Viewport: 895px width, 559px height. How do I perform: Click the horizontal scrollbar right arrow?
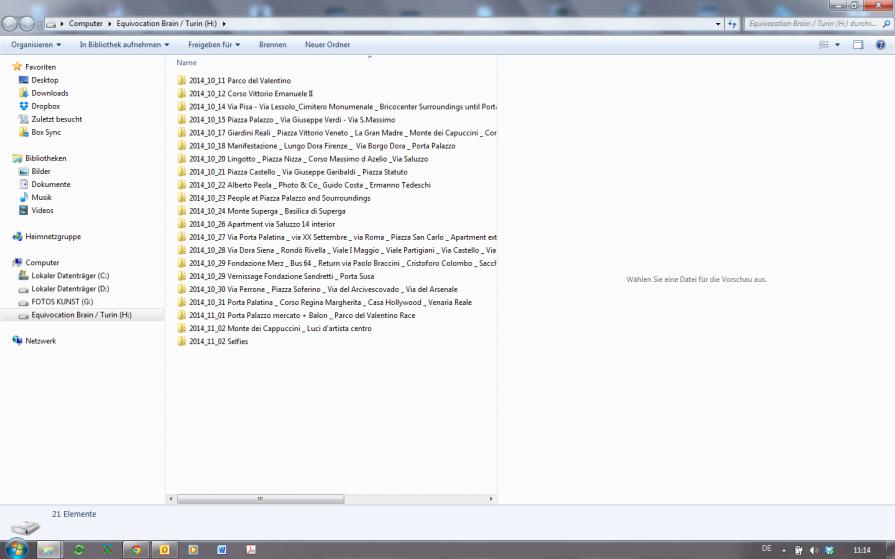coord(491,499)
